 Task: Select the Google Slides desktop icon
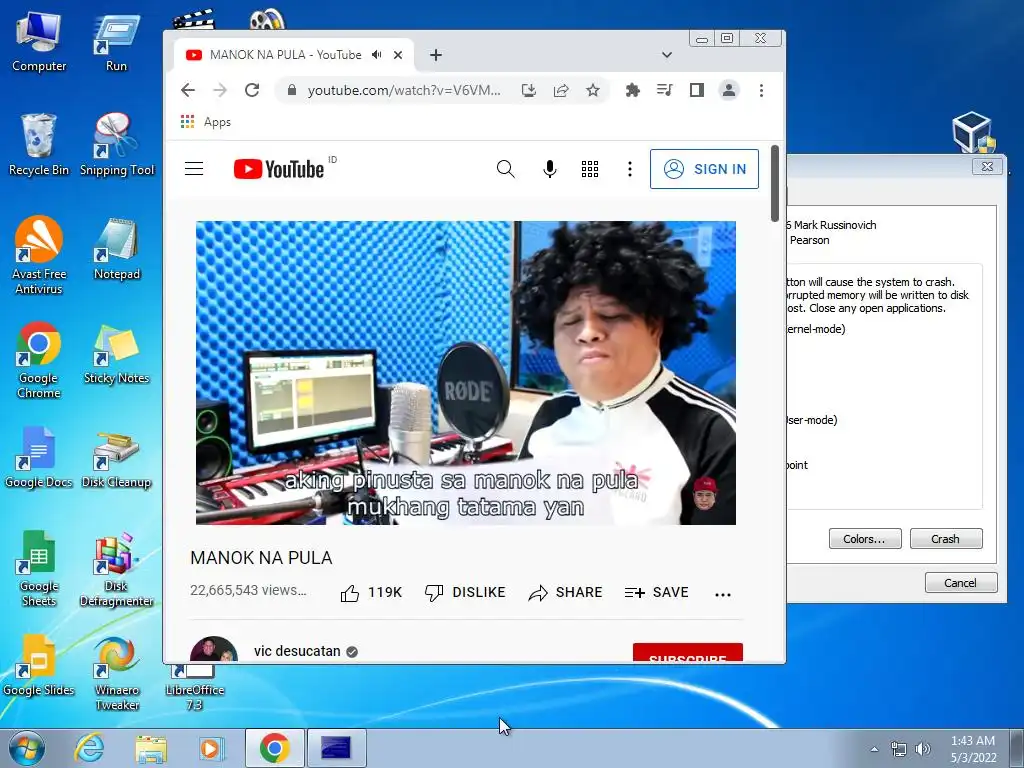(39, 666)
